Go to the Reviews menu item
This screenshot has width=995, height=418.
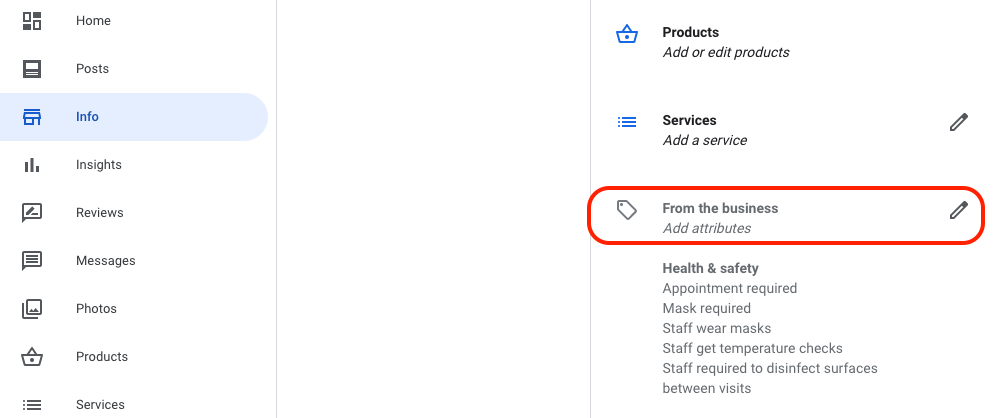pos(100,212)
